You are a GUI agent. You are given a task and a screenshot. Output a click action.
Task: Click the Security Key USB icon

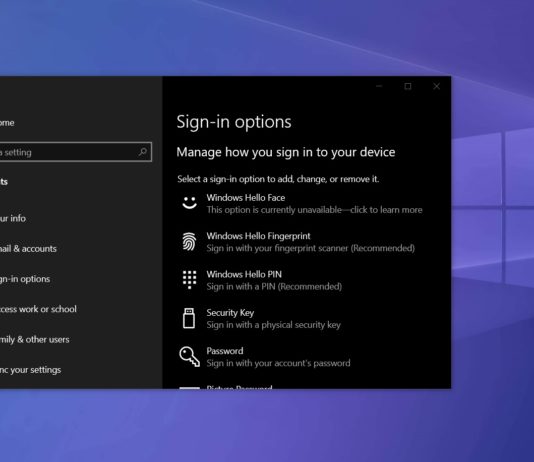click(x=189, y=318)
